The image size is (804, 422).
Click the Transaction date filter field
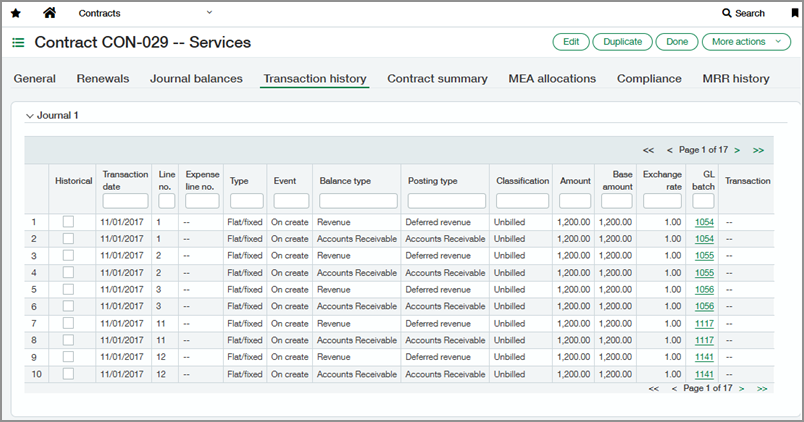click(125, 201)
